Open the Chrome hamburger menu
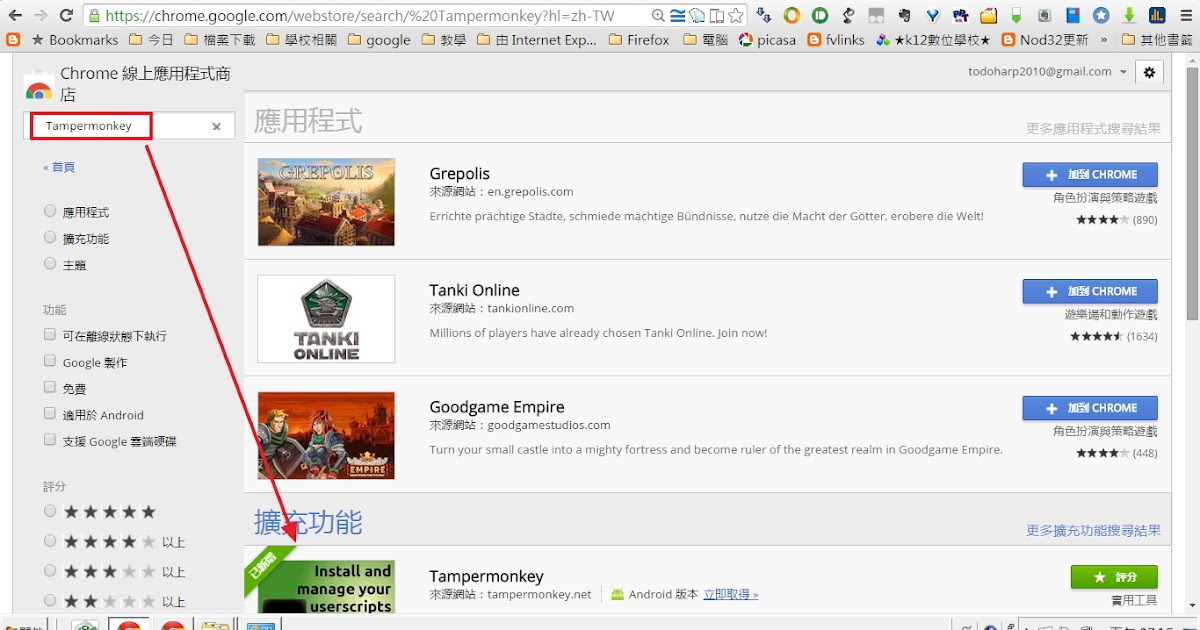Screen dimensions: 1200x630 tap(1185, 16)
